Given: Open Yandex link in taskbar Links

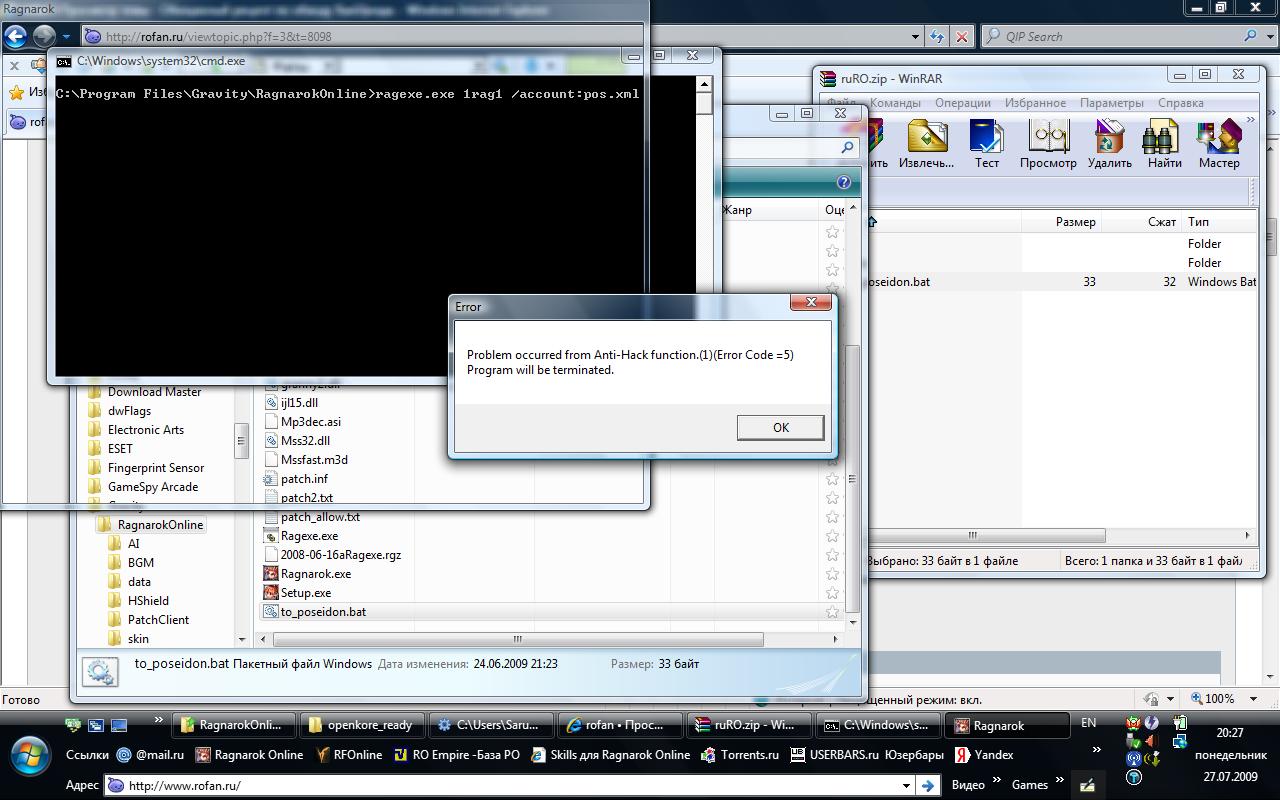Looking at the screenshot, I should 984,755.
